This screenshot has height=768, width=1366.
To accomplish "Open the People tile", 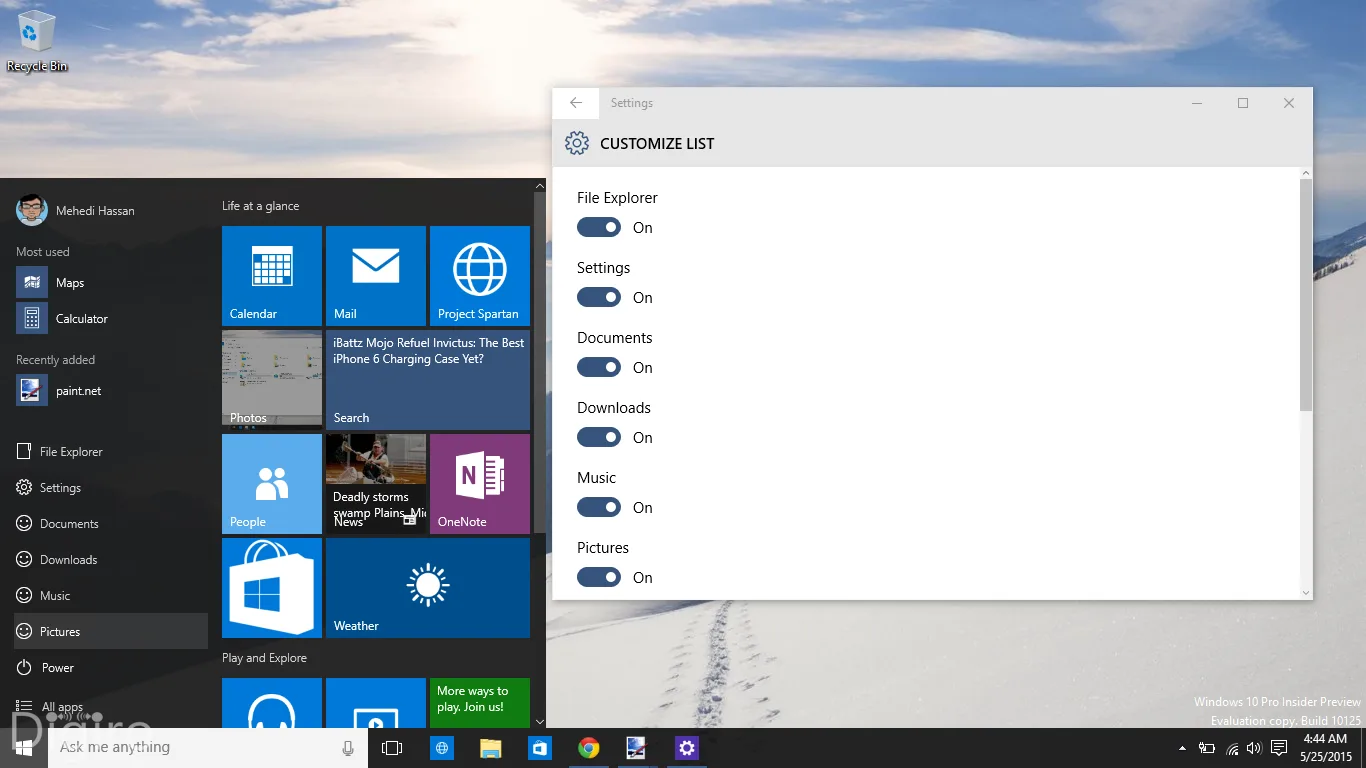I will tap(272, 484).
